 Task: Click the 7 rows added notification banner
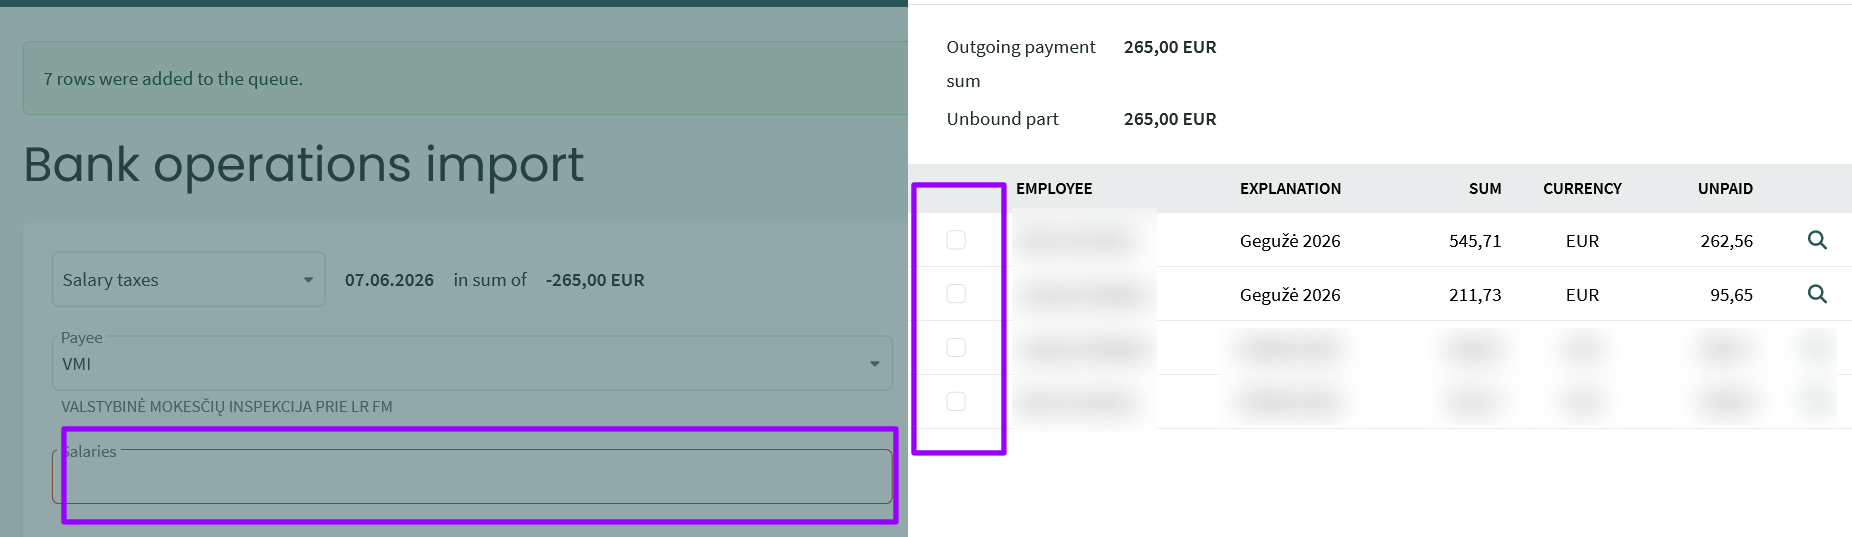(465, 78)
